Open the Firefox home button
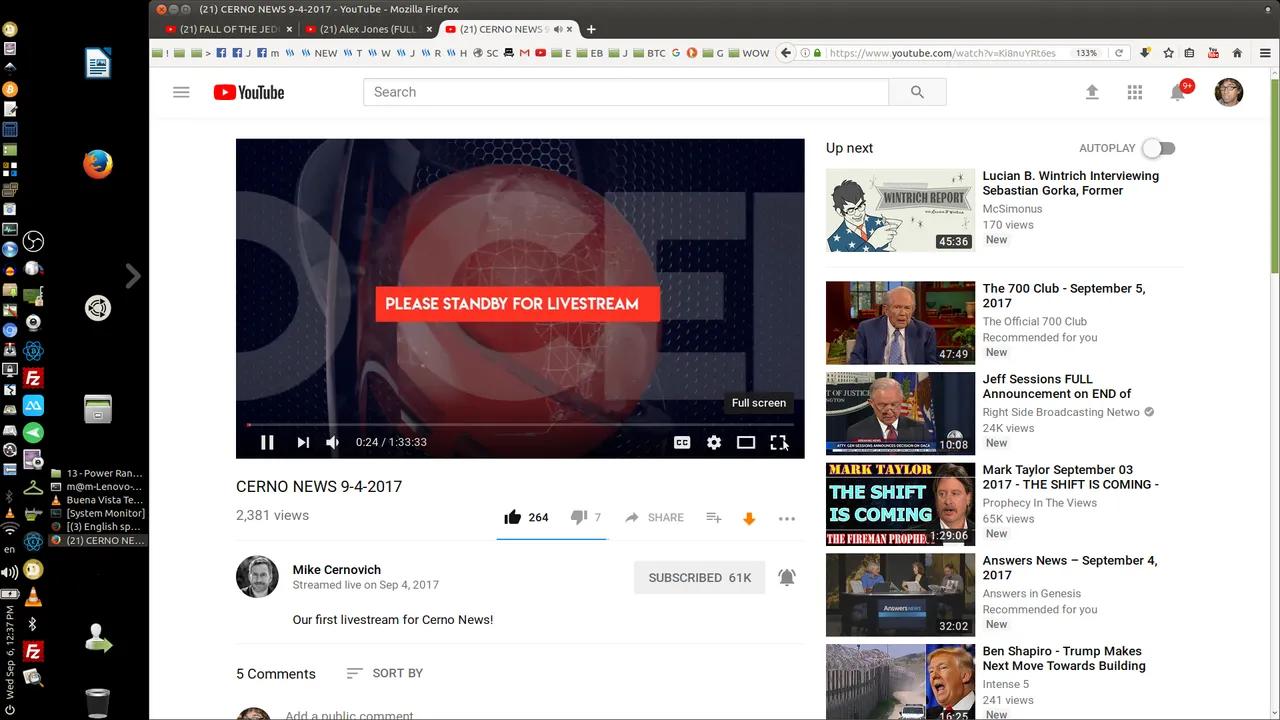Viewport: 1280px width, 720px height. tap(1237, 53)
